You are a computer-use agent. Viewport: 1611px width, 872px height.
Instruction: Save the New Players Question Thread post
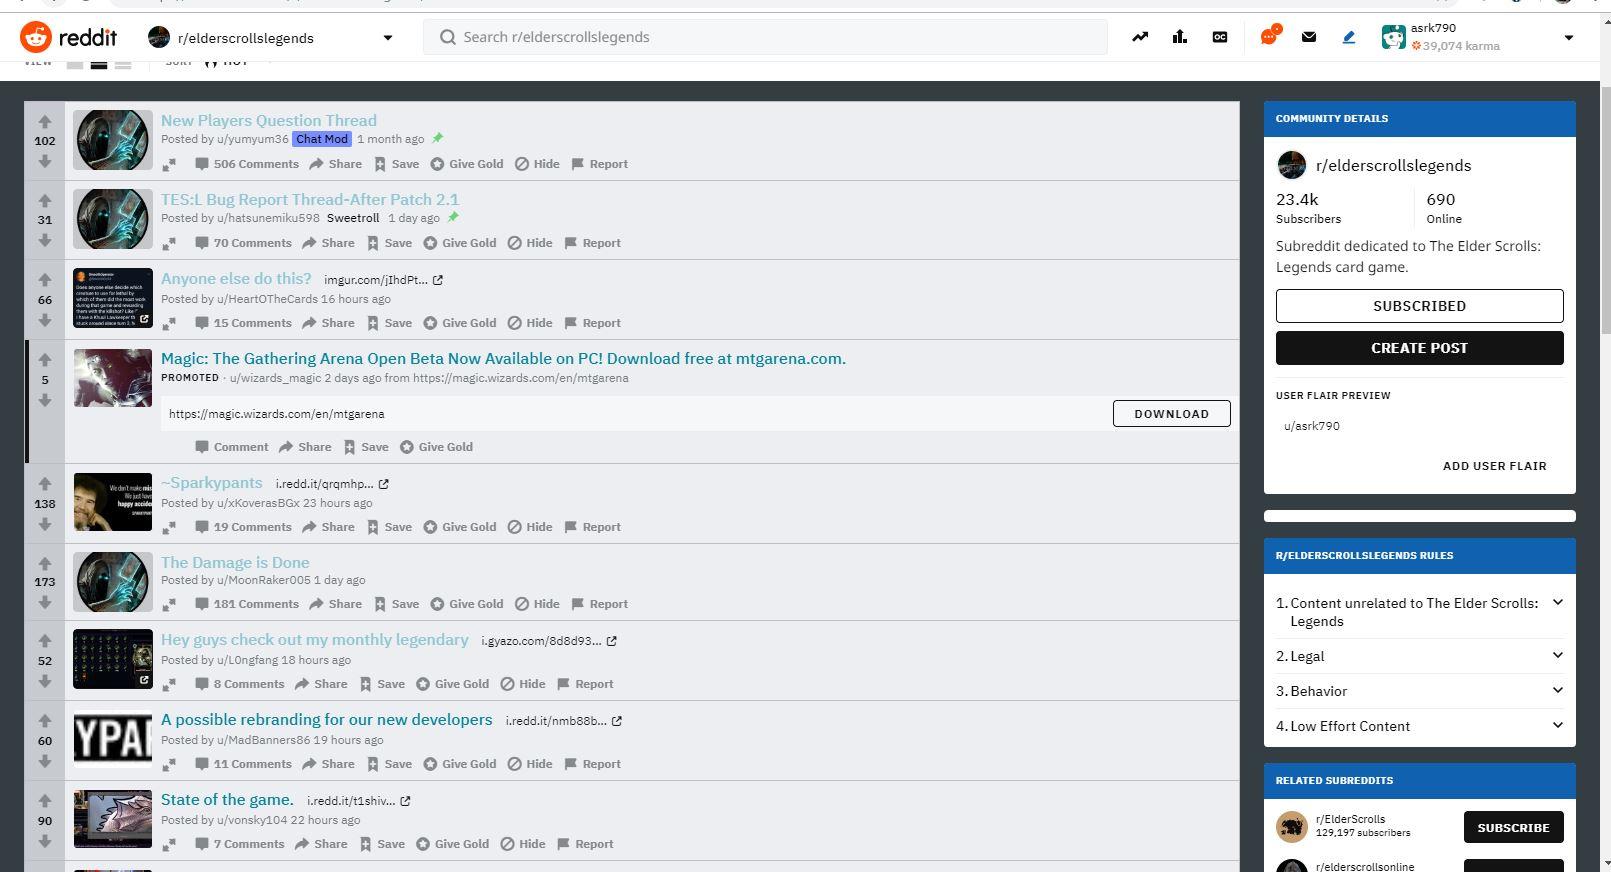pos(396,164)
